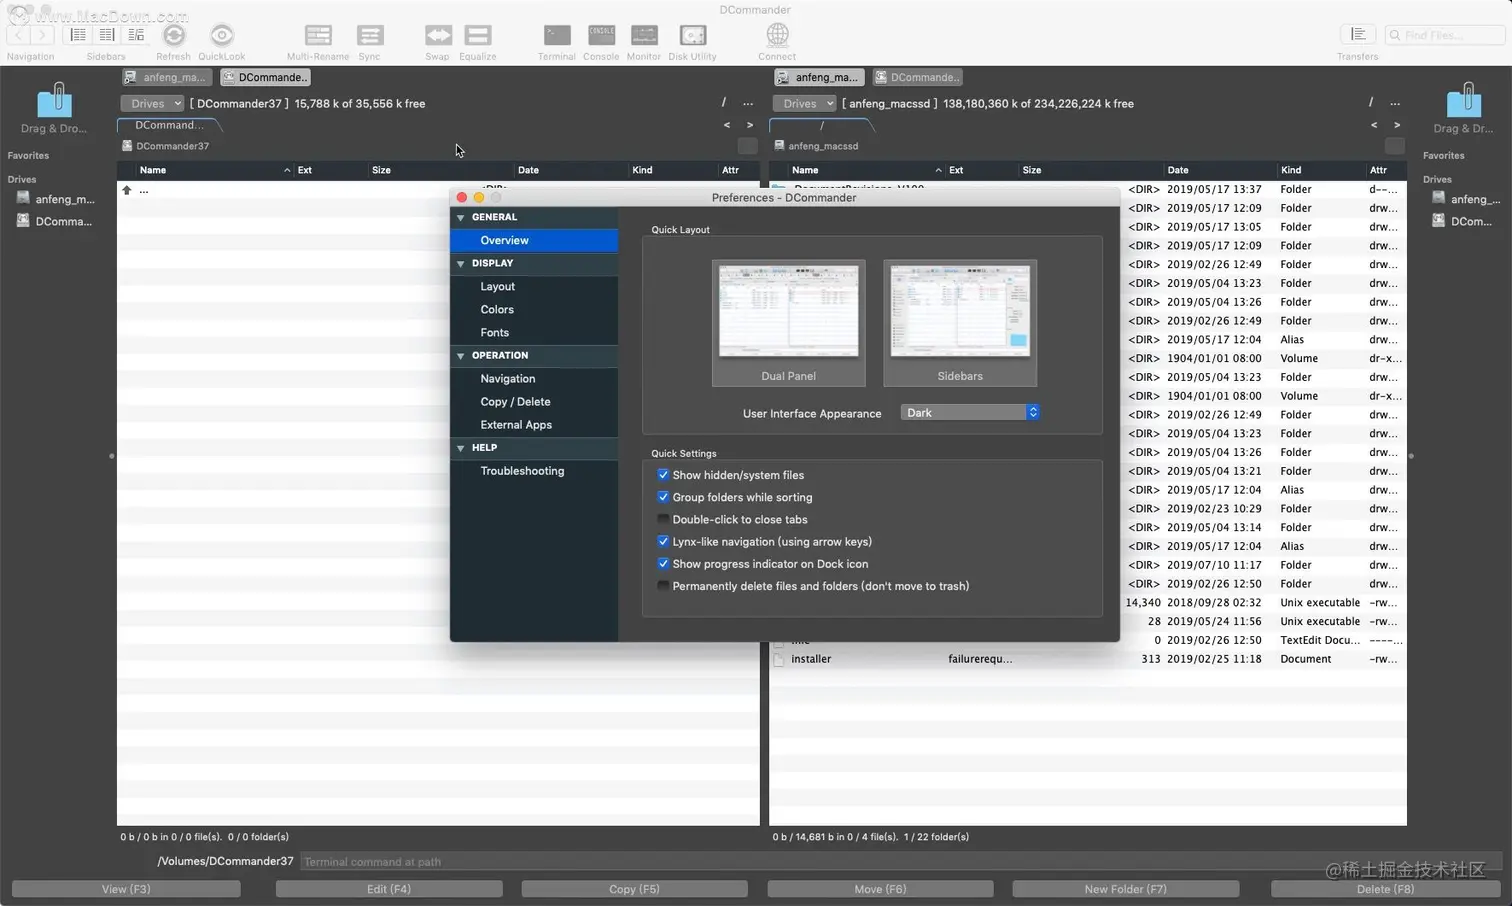This screenshot has width=1512, height=906.
Task: Toggle Show progress indicator on Dock icon
Action: click(x=663, y=564)
